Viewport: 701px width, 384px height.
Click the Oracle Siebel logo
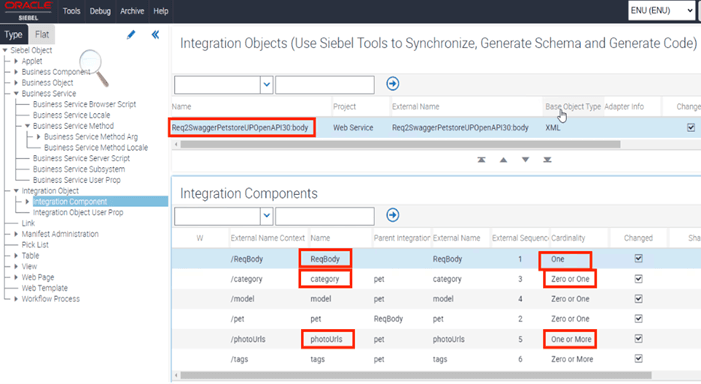[28, 11]
